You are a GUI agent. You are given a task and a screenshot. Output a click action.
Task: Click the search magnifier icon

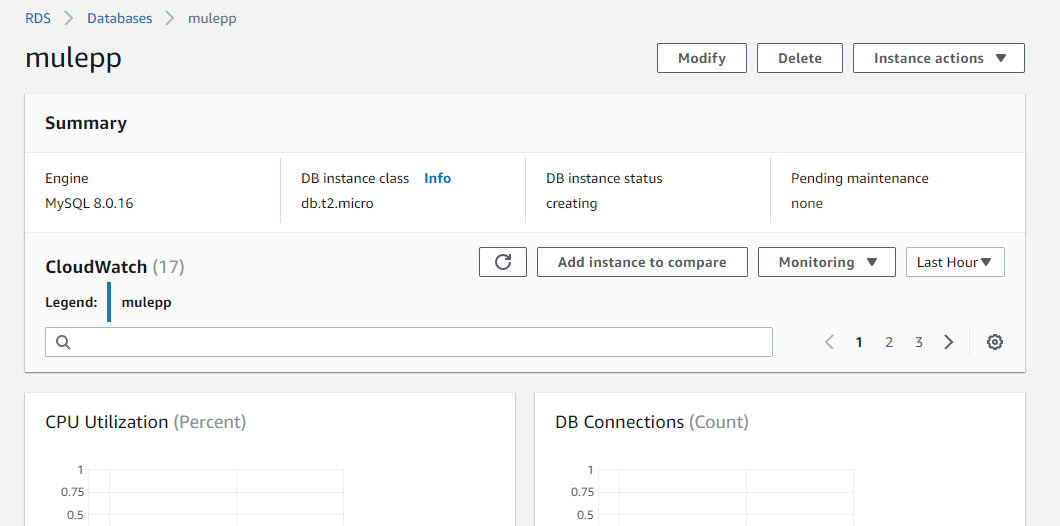[x=63, y=342]
